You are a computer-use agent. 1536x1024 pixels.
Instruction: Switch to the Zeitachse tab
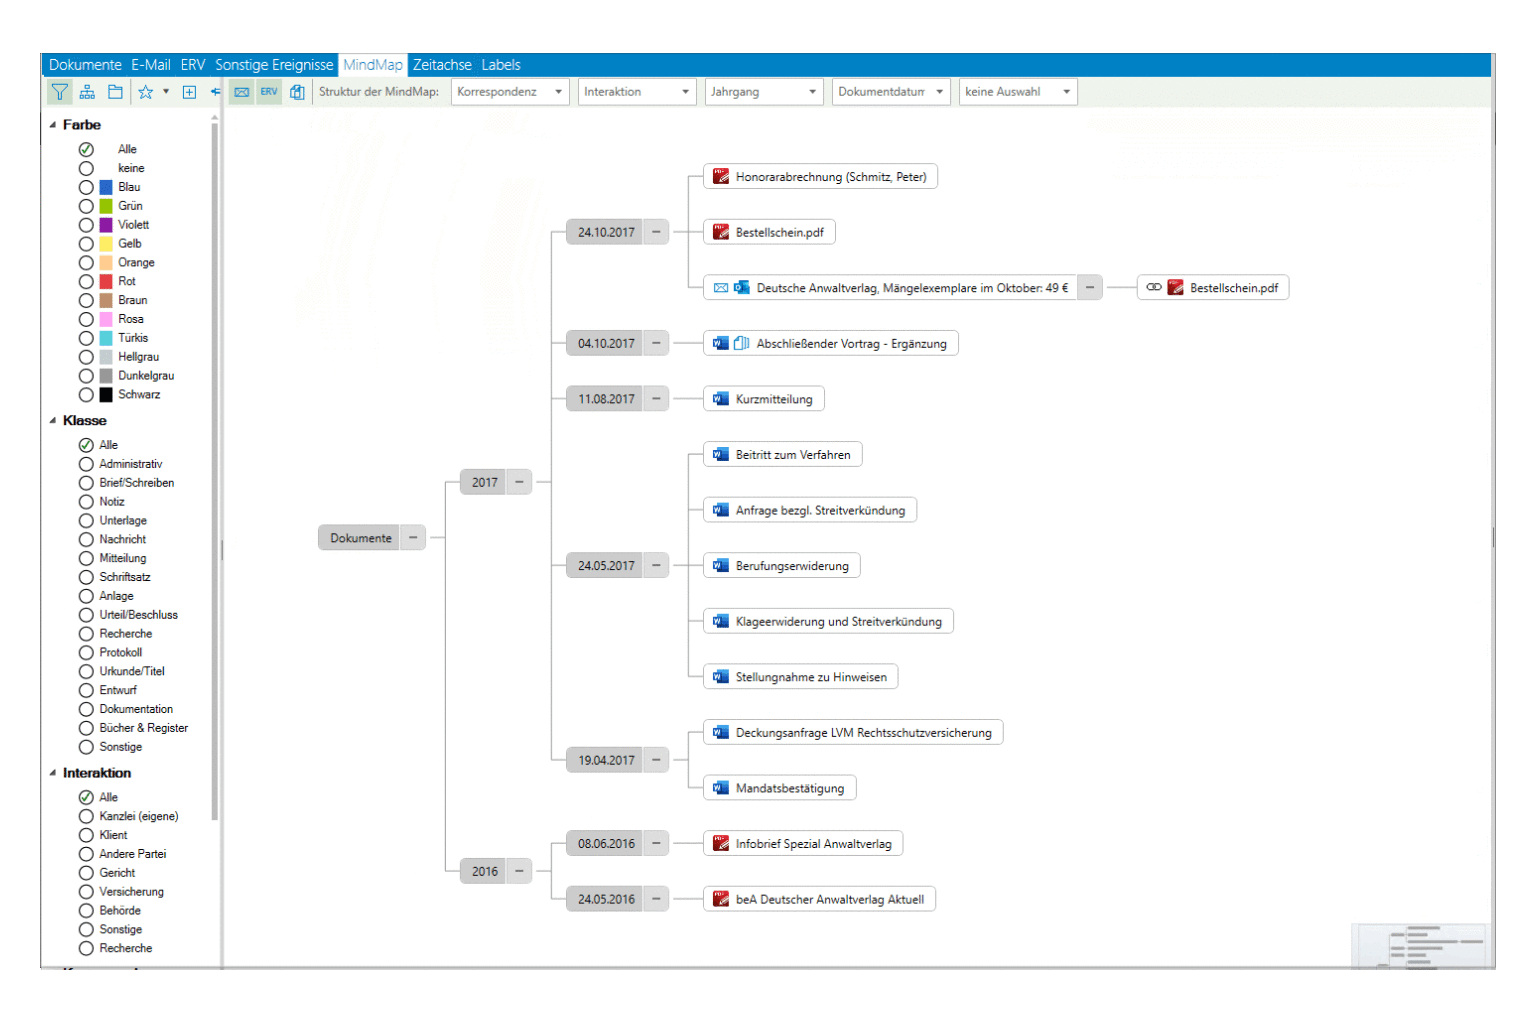442,65
